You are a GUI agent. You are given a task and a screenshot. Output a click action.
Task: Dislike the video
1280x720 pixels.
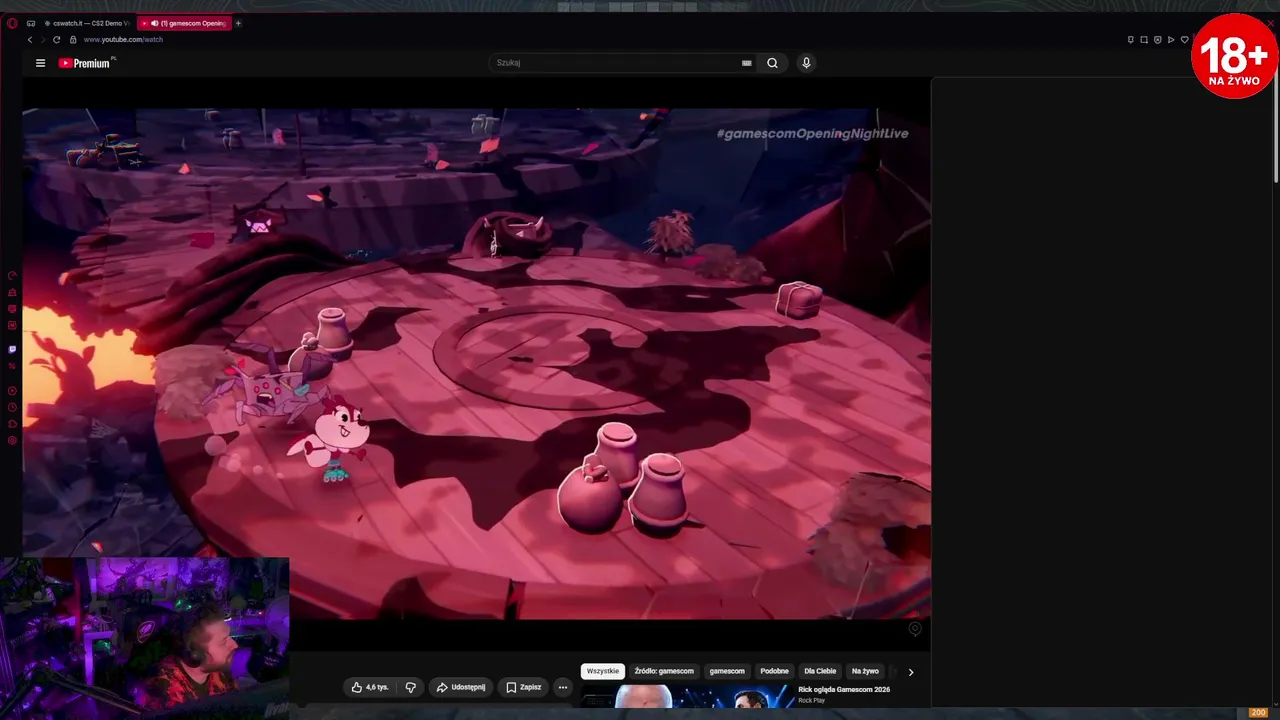click(410, 687)
